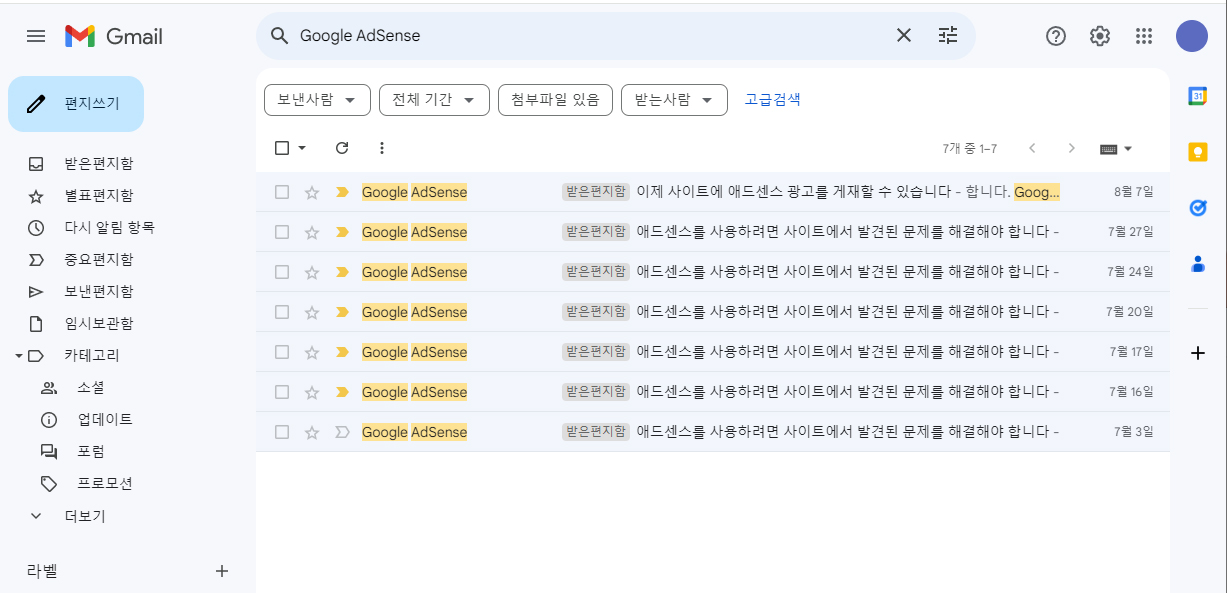Open Google Tasks in side panel
This screenshot has height=593, width=1227.
[x=1198, y=208]
